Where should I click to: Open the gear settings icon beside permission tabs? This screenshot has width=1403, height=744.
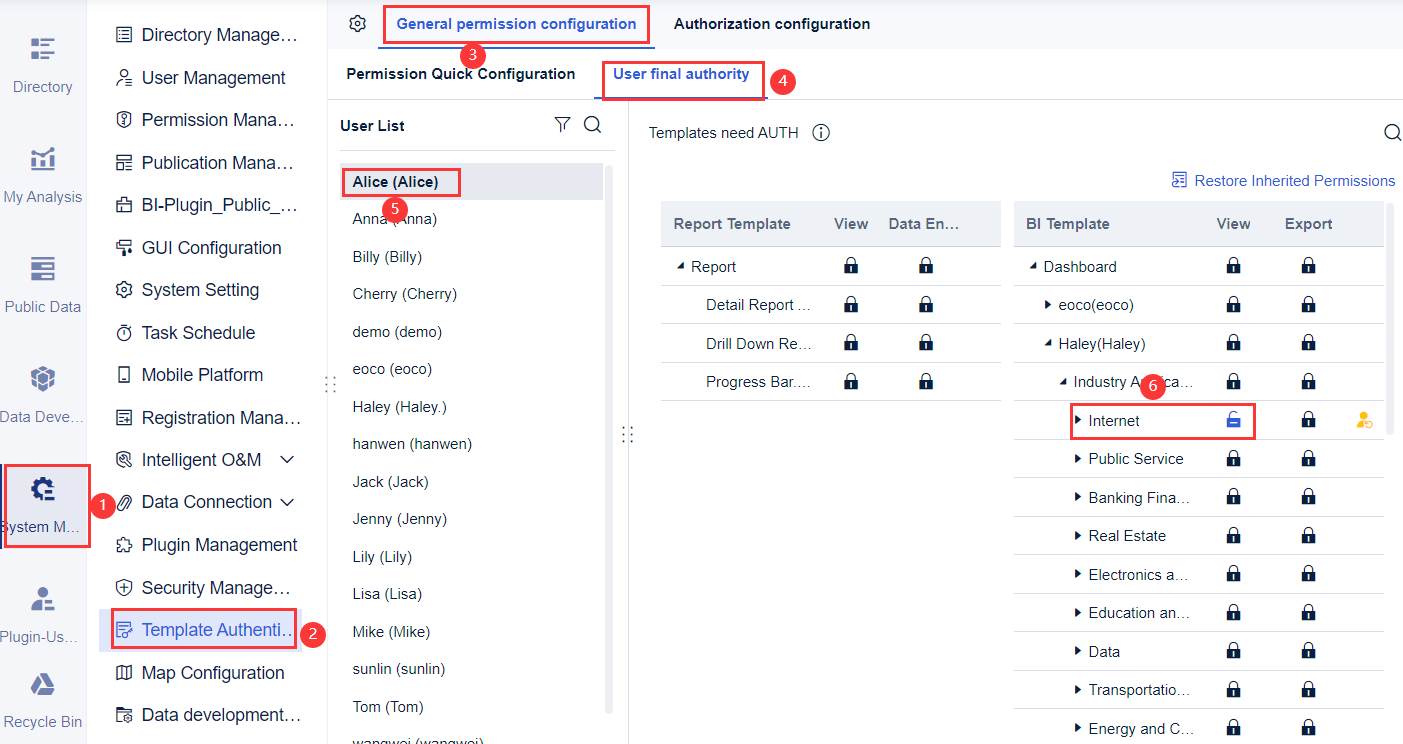click(x=357, y=22)
